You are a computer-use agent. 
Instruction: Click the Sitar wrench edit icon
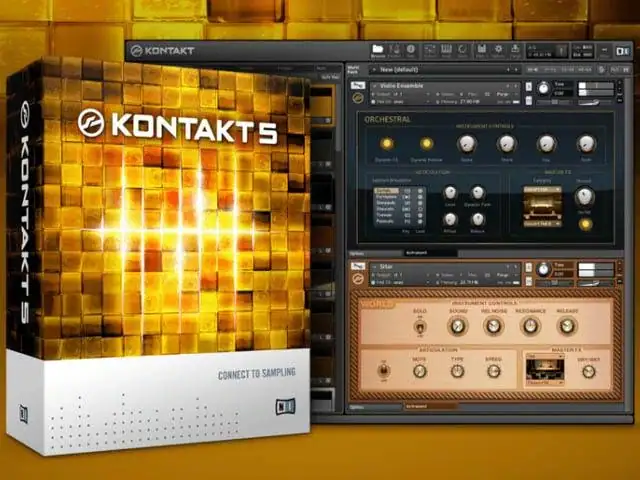(x=358, y=267)
